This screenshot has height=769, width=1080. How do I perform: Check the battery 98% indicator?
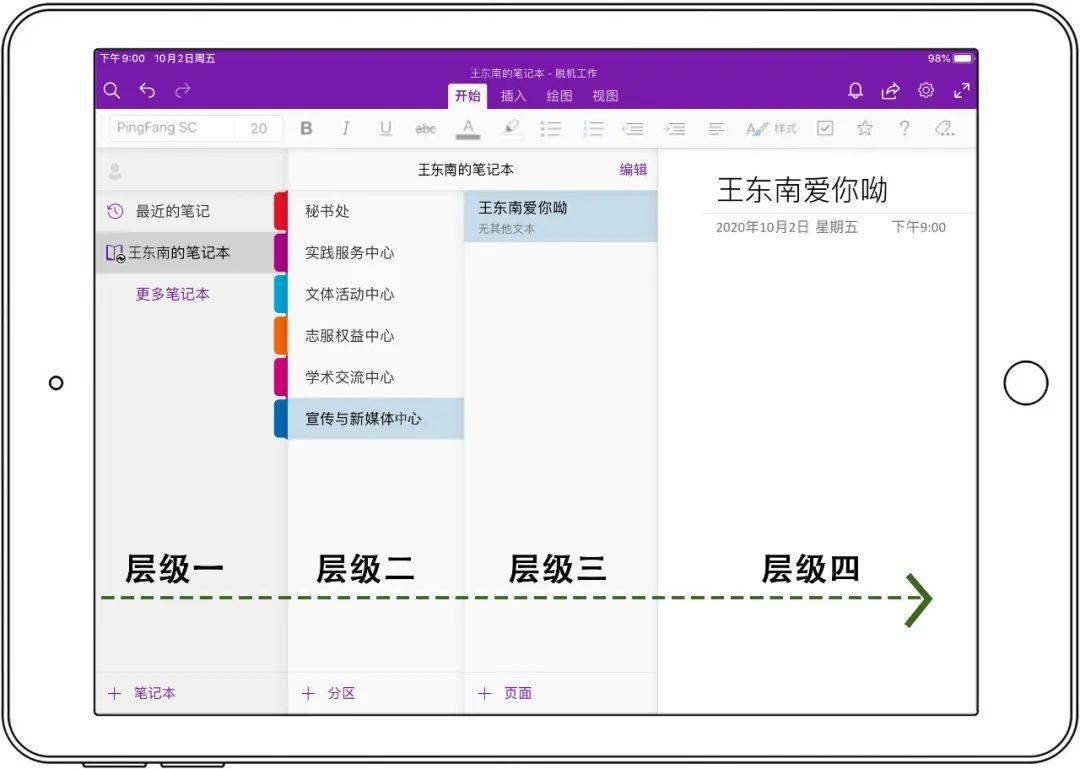951,59
